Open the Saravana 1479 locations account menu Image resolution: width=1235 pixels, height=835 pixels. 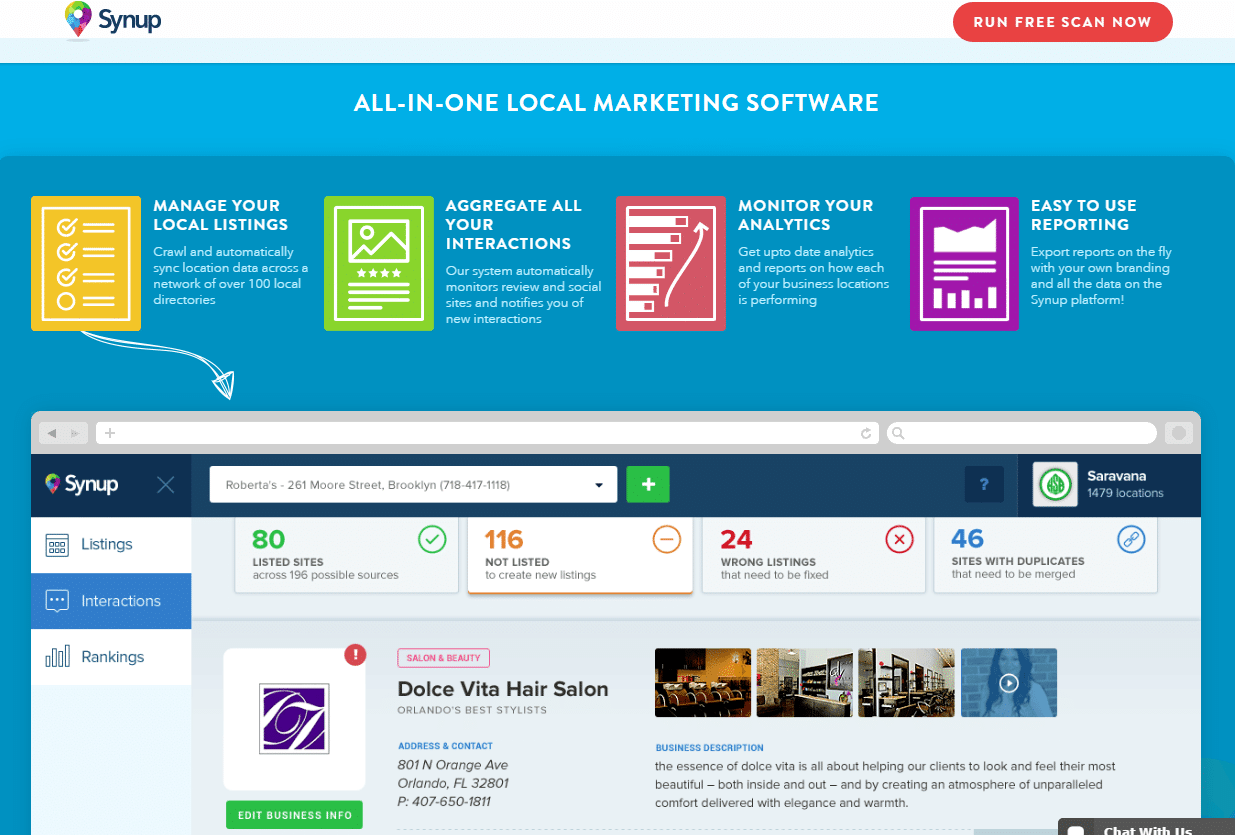pos(1109,485)
